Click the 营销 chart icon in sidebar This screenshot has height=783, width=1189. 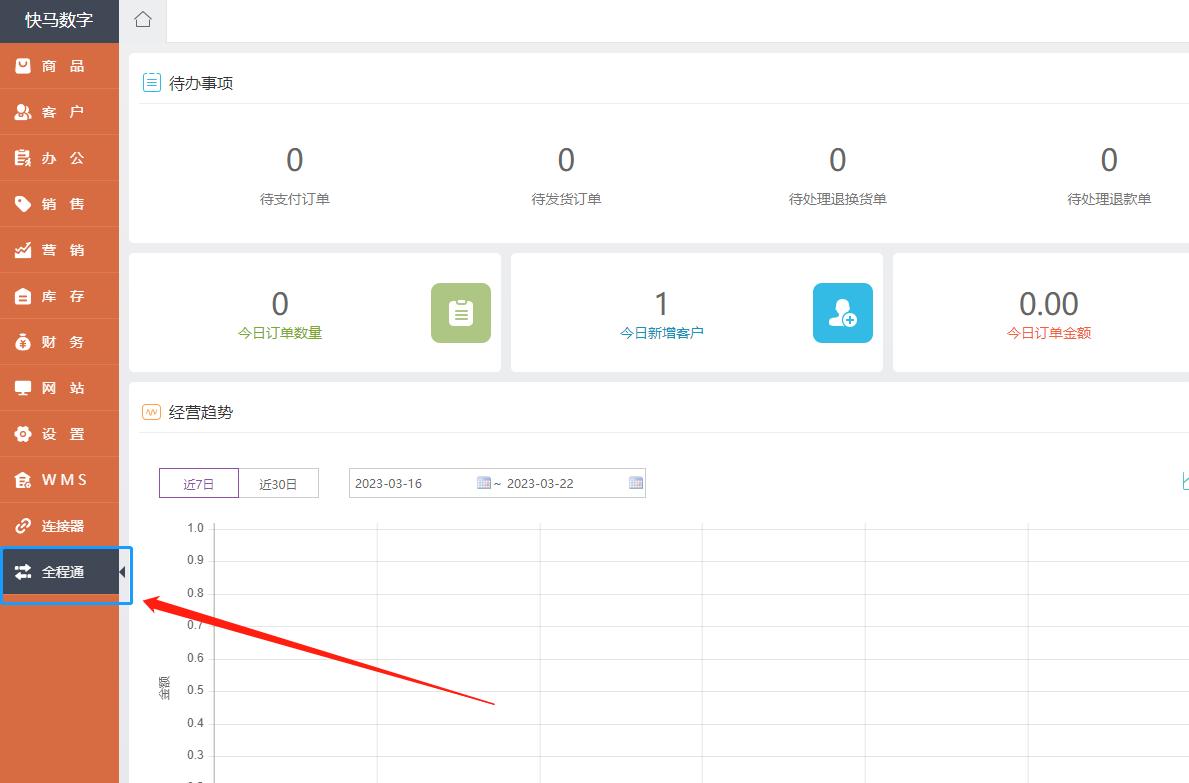tap(24, 250)
